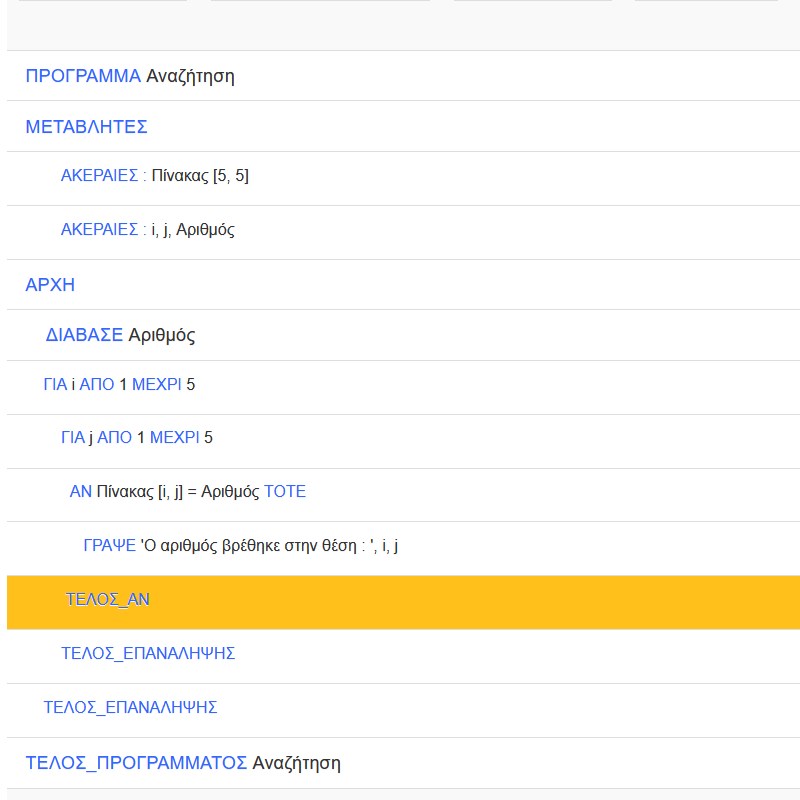The height and width of the screenshot is (800, 800).
Task: Click the 'ΑΡΧΗ' line
Action: [403, 285]
